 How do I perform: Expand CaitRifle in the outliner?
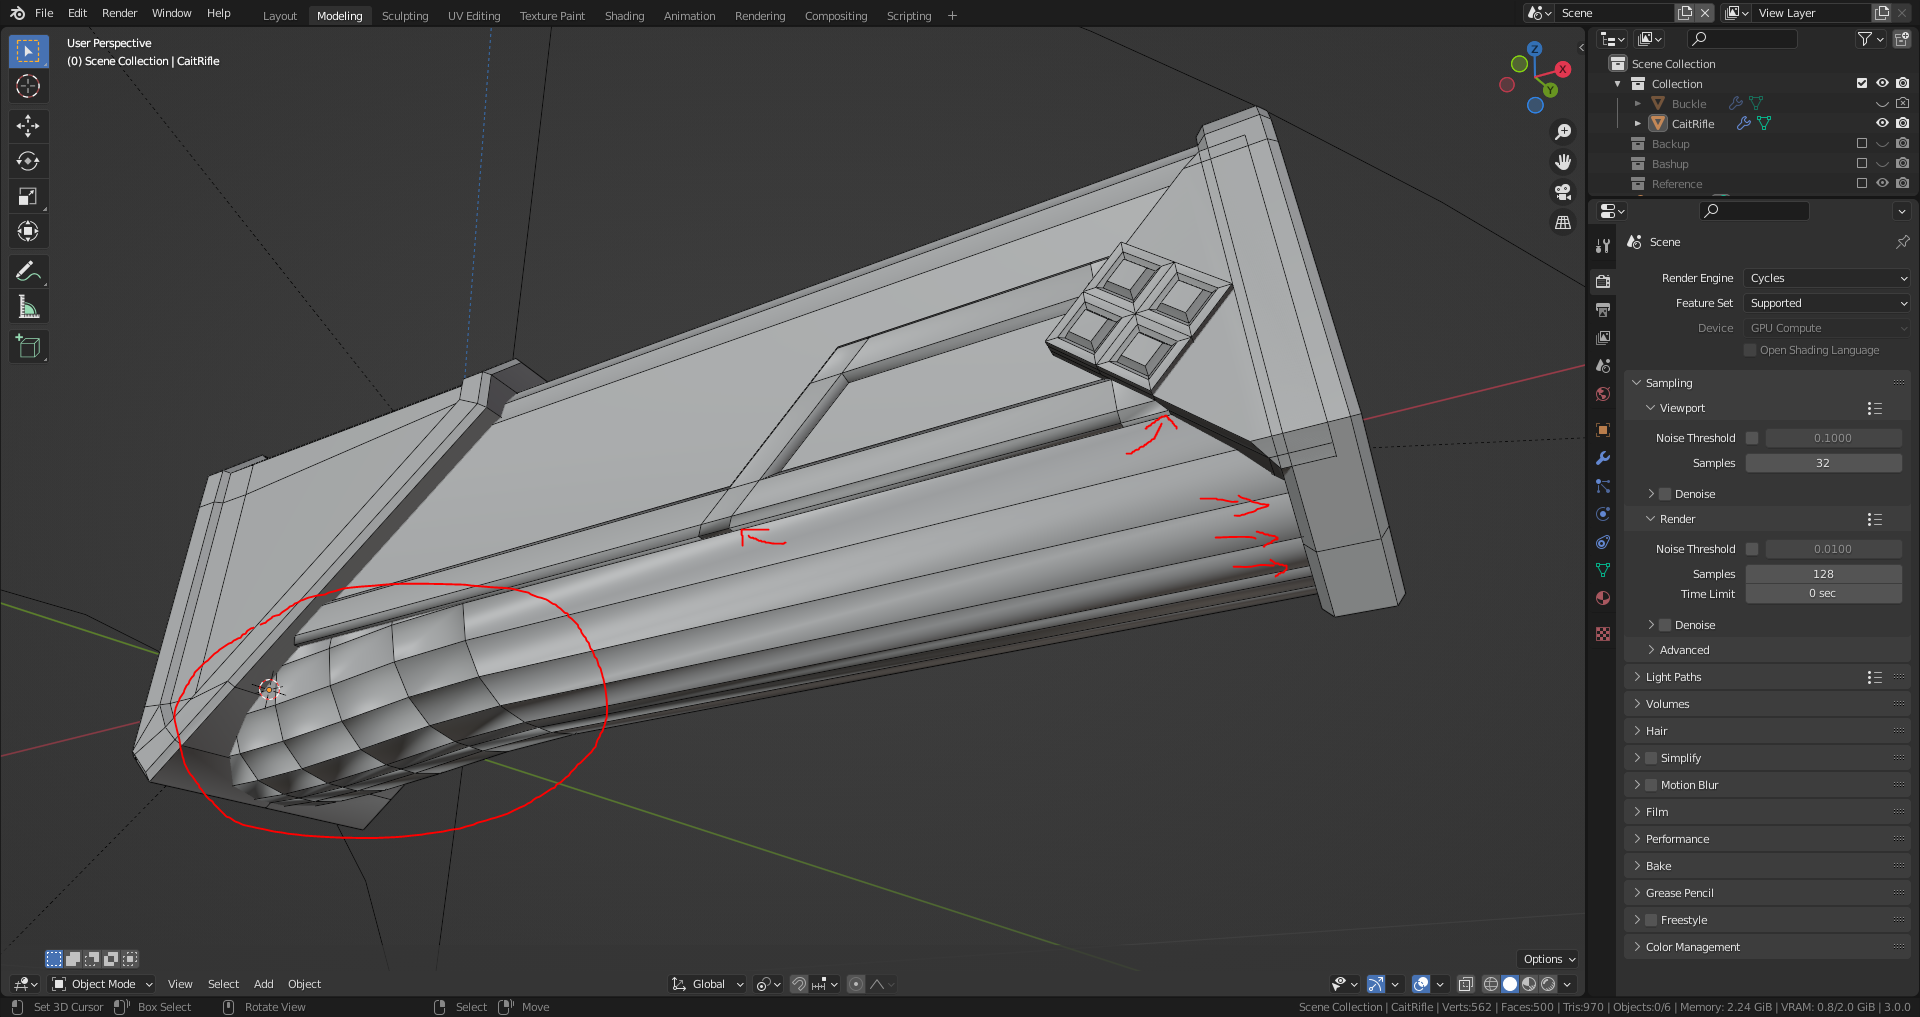pos(1638,123)
